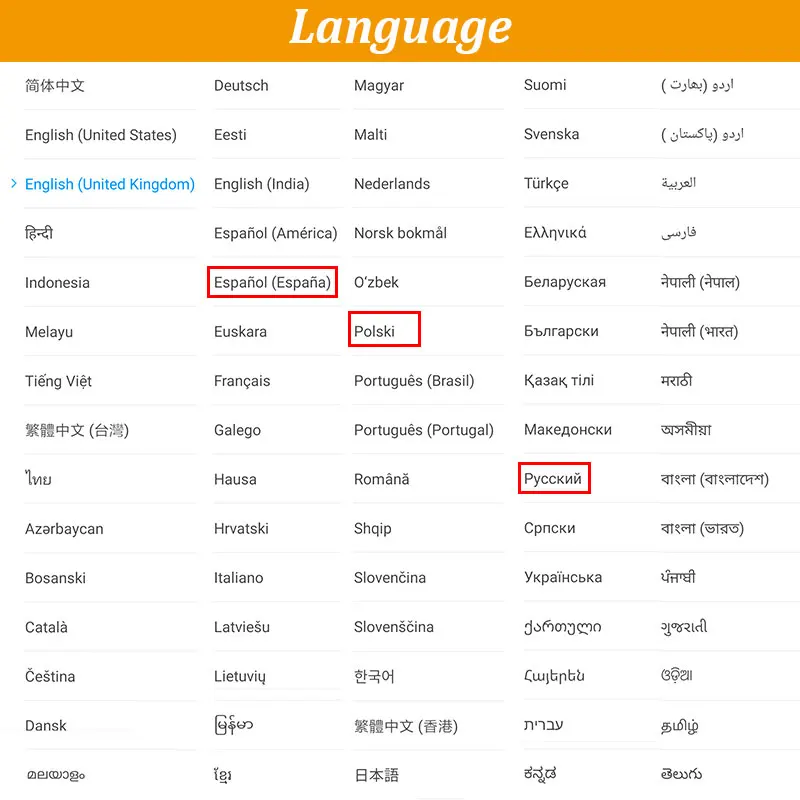
Task: Choose Indonesia as the language
Action: tap(57, 283)
